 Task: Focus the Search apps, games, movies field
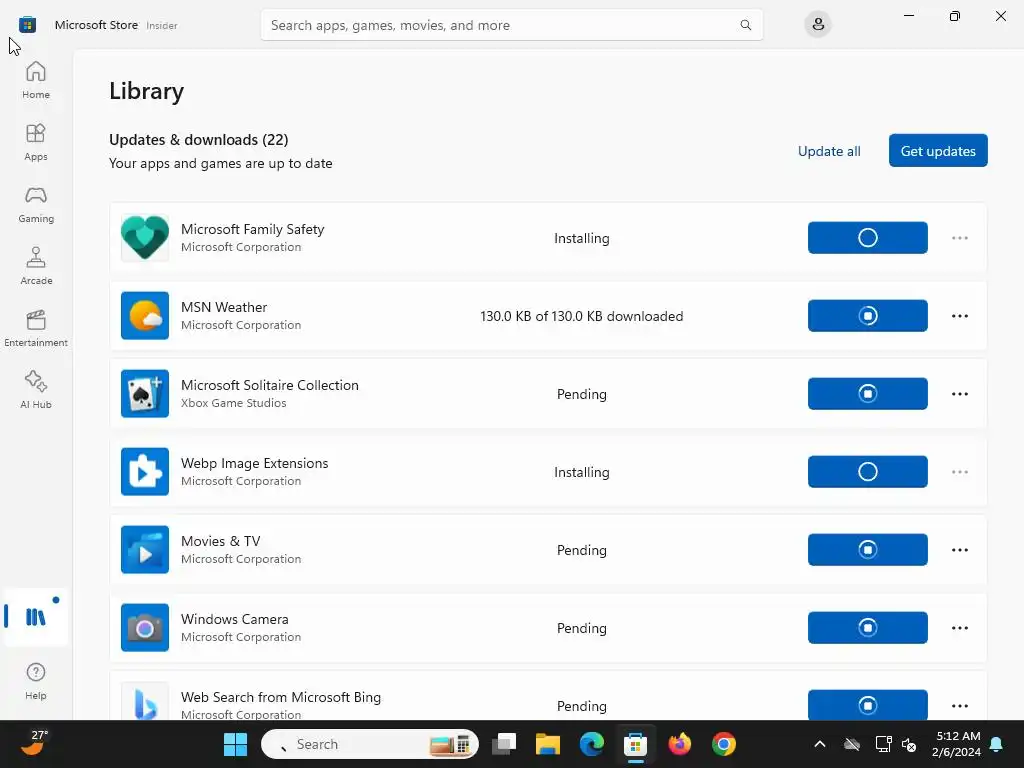click(511, 25)
